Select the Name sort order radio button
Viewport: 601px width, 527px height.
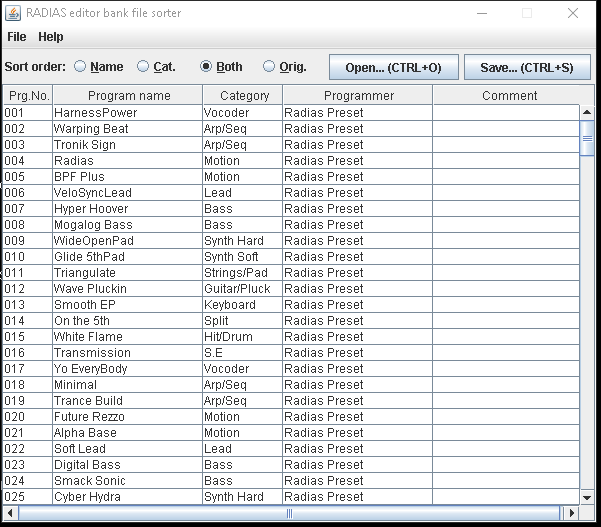coord(80,66)
